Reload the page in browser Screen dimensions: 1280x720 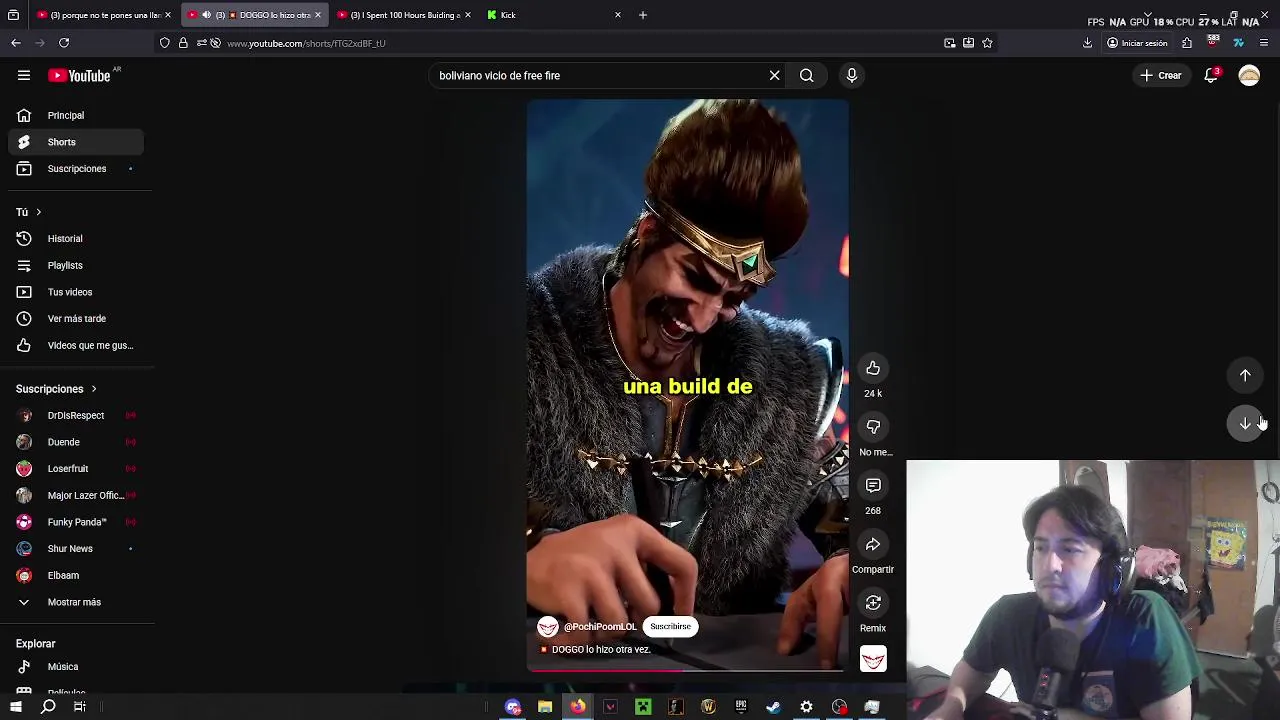click(x=64, y=43)
